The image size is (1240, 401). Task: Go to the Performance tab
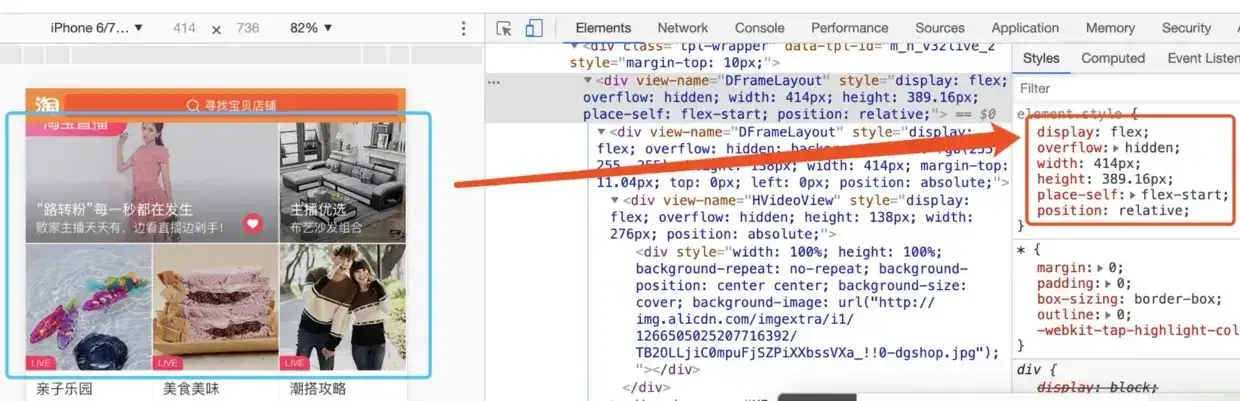coord(850,28)
